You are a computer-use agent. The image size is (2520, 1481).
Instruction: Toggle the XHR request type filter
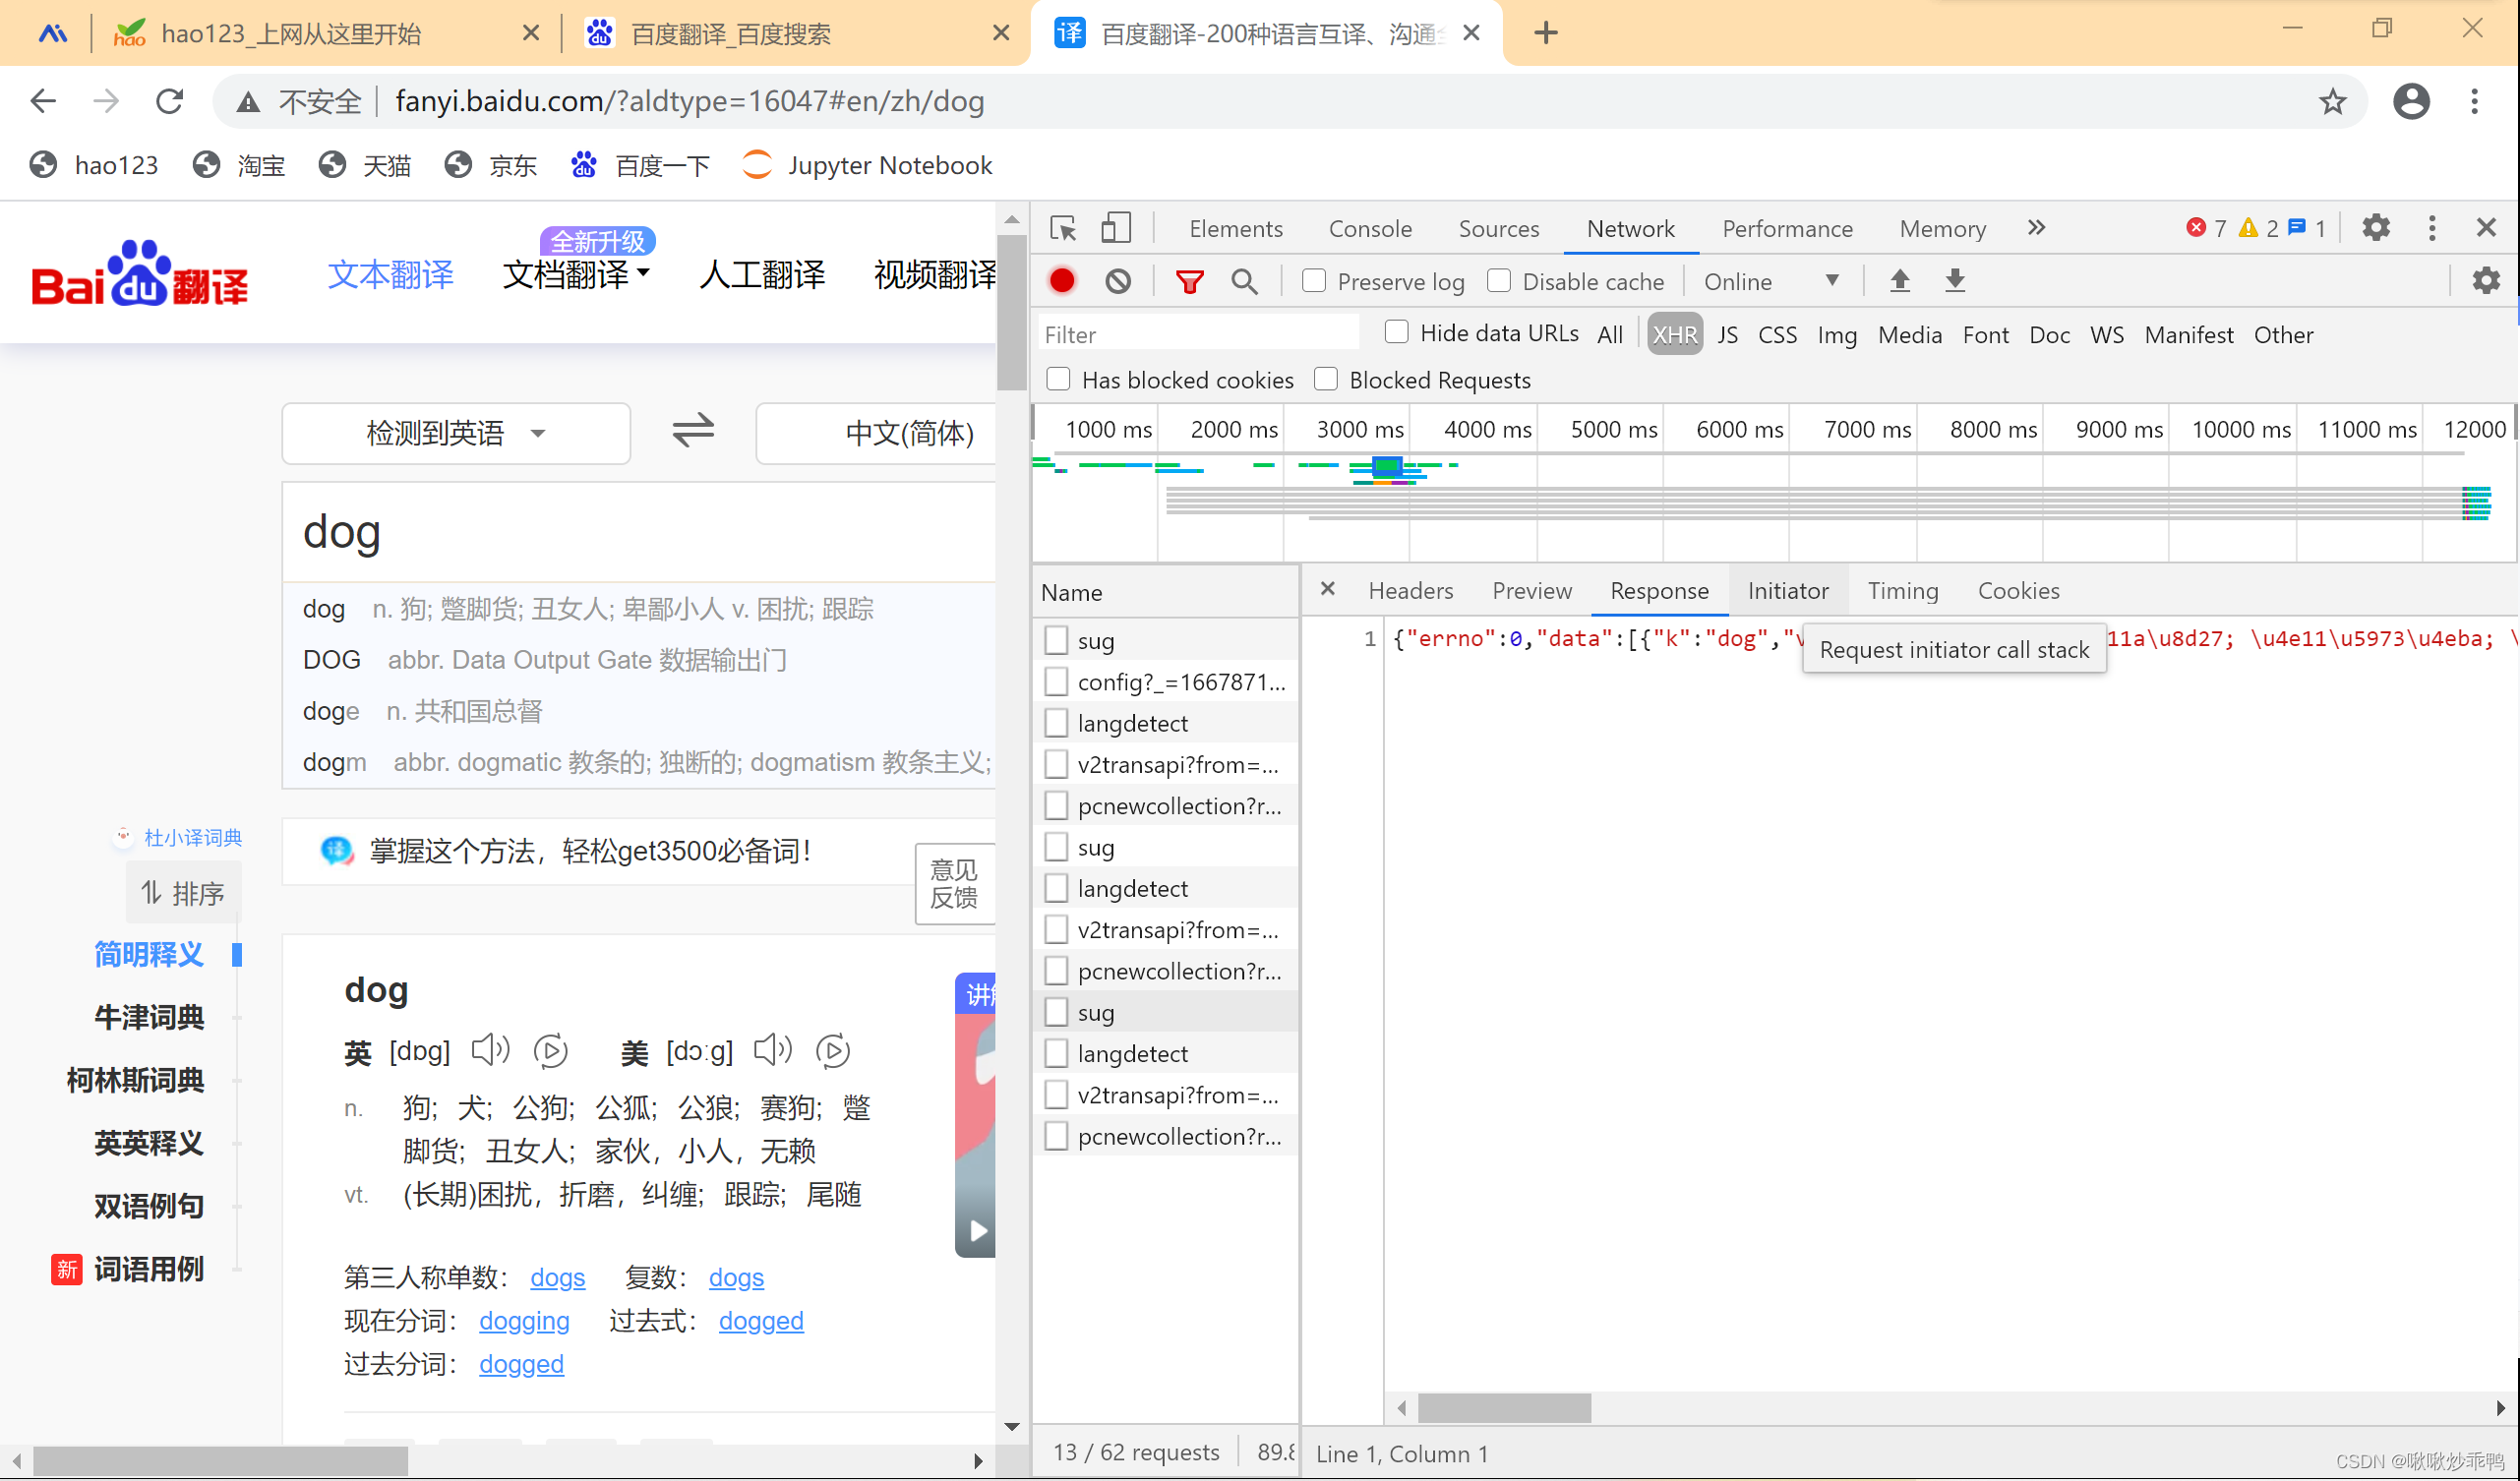(1674, 335)
